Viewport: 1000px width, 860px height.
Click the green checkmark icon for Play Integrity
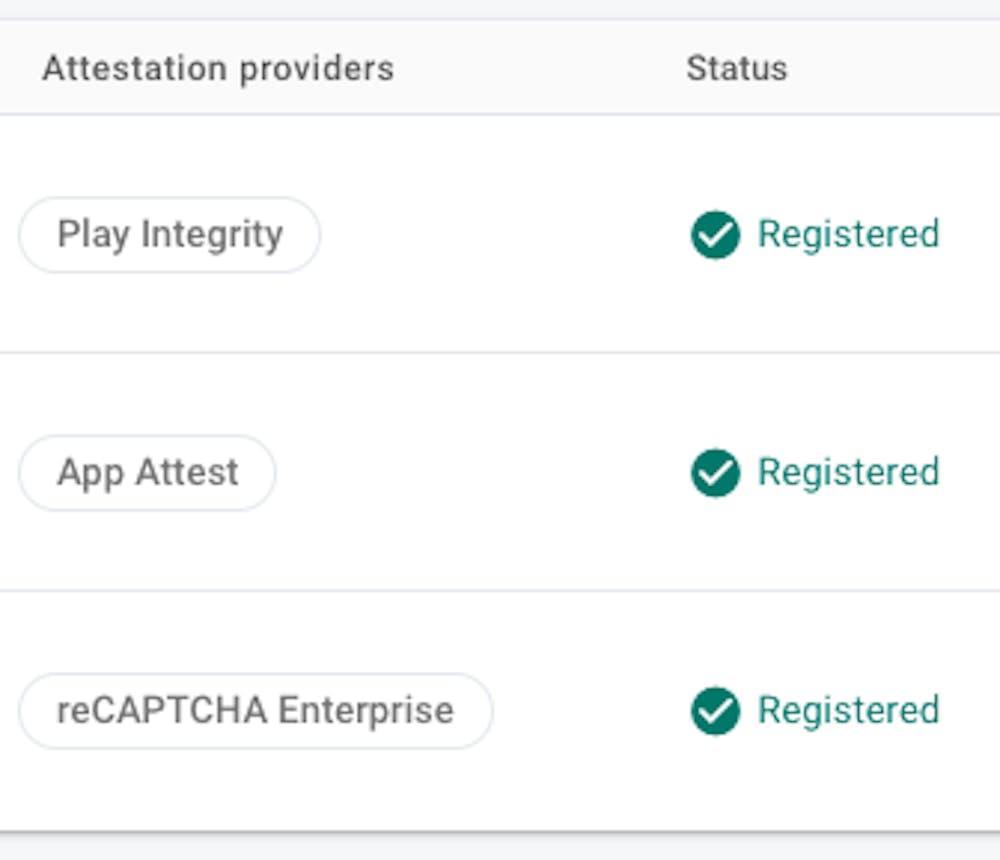715,235
